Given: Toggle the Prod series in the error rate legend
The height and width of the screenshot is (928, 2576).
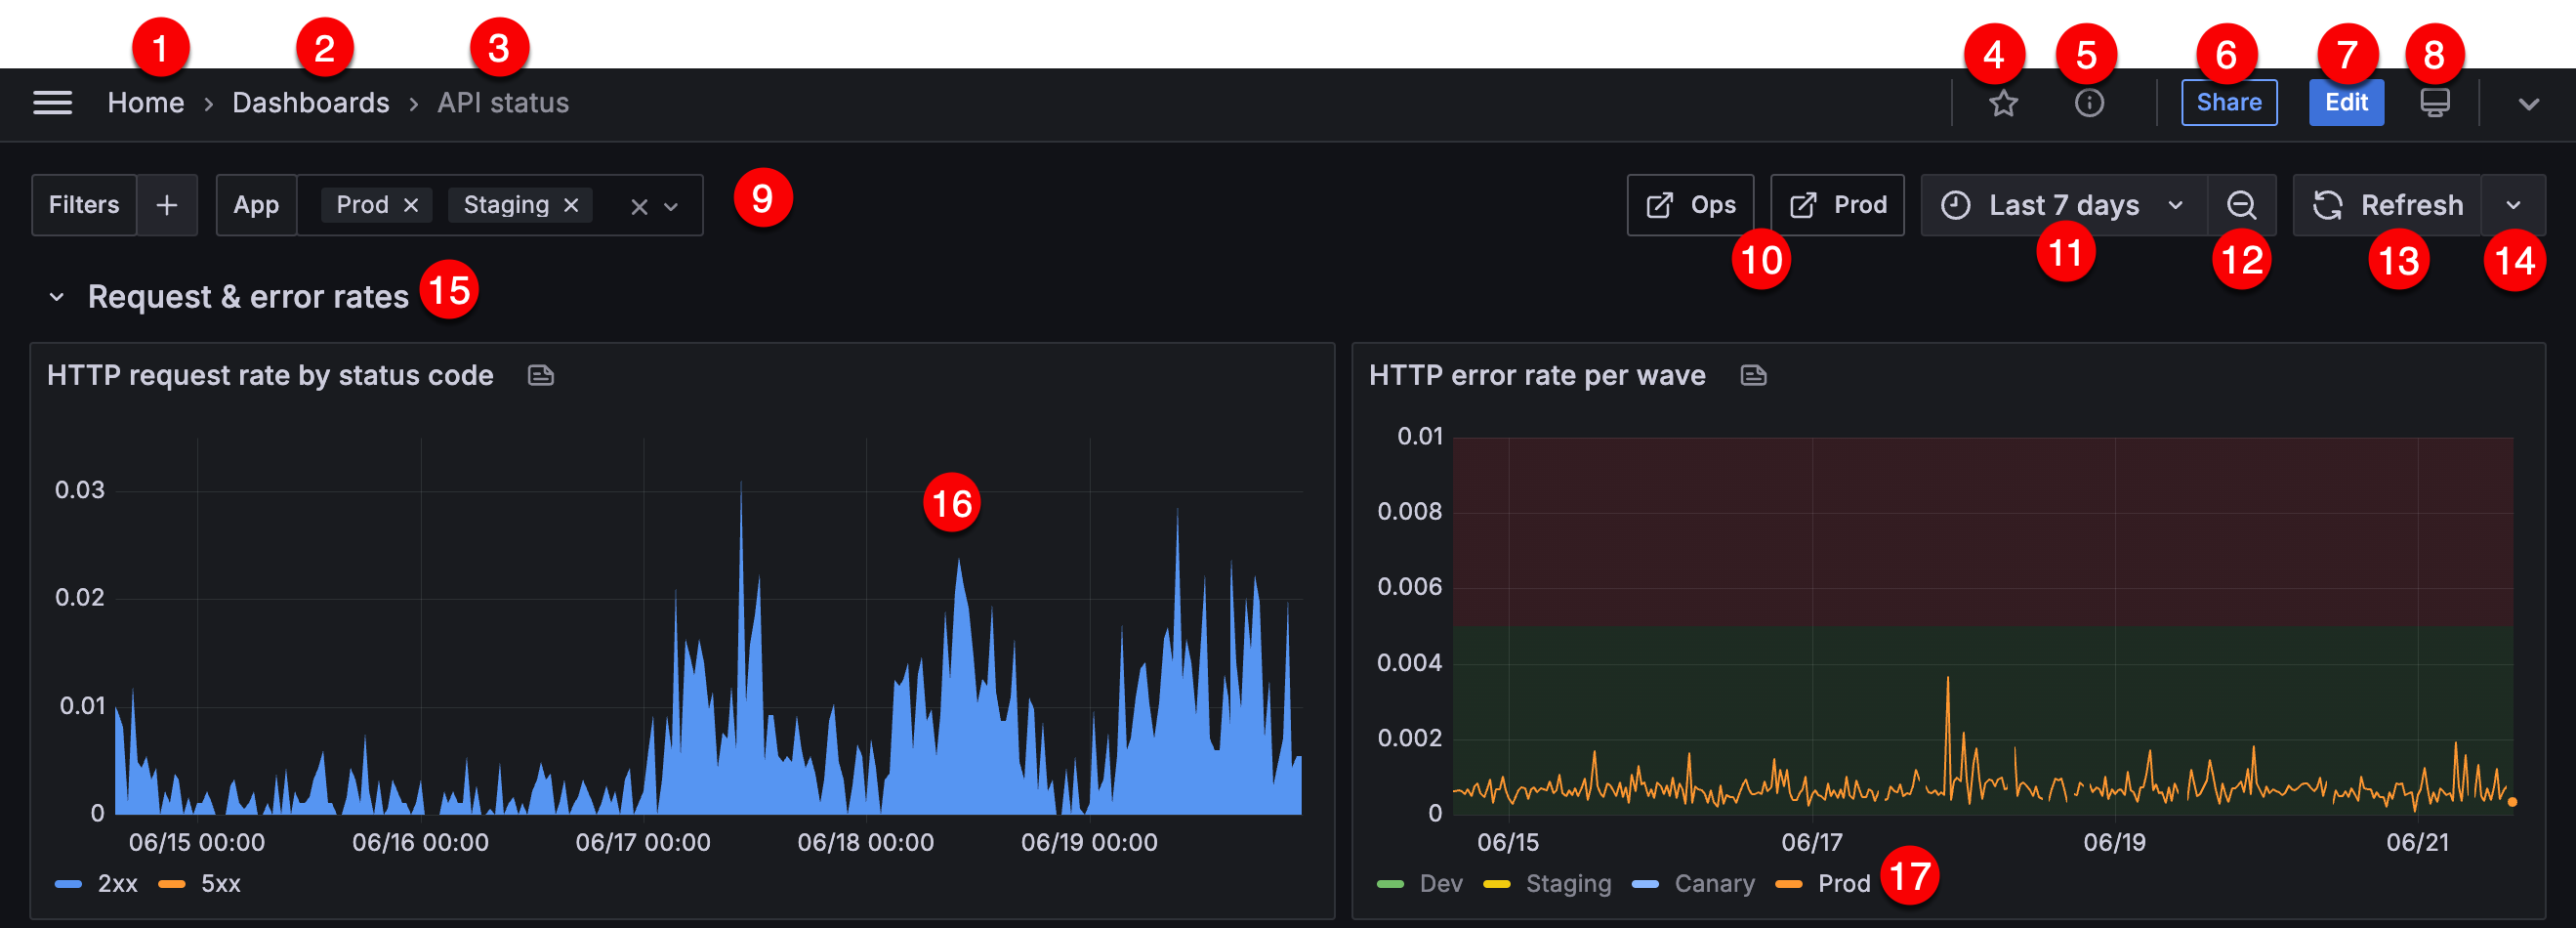Looking at the screenshot, I should tap(1843, 883).
